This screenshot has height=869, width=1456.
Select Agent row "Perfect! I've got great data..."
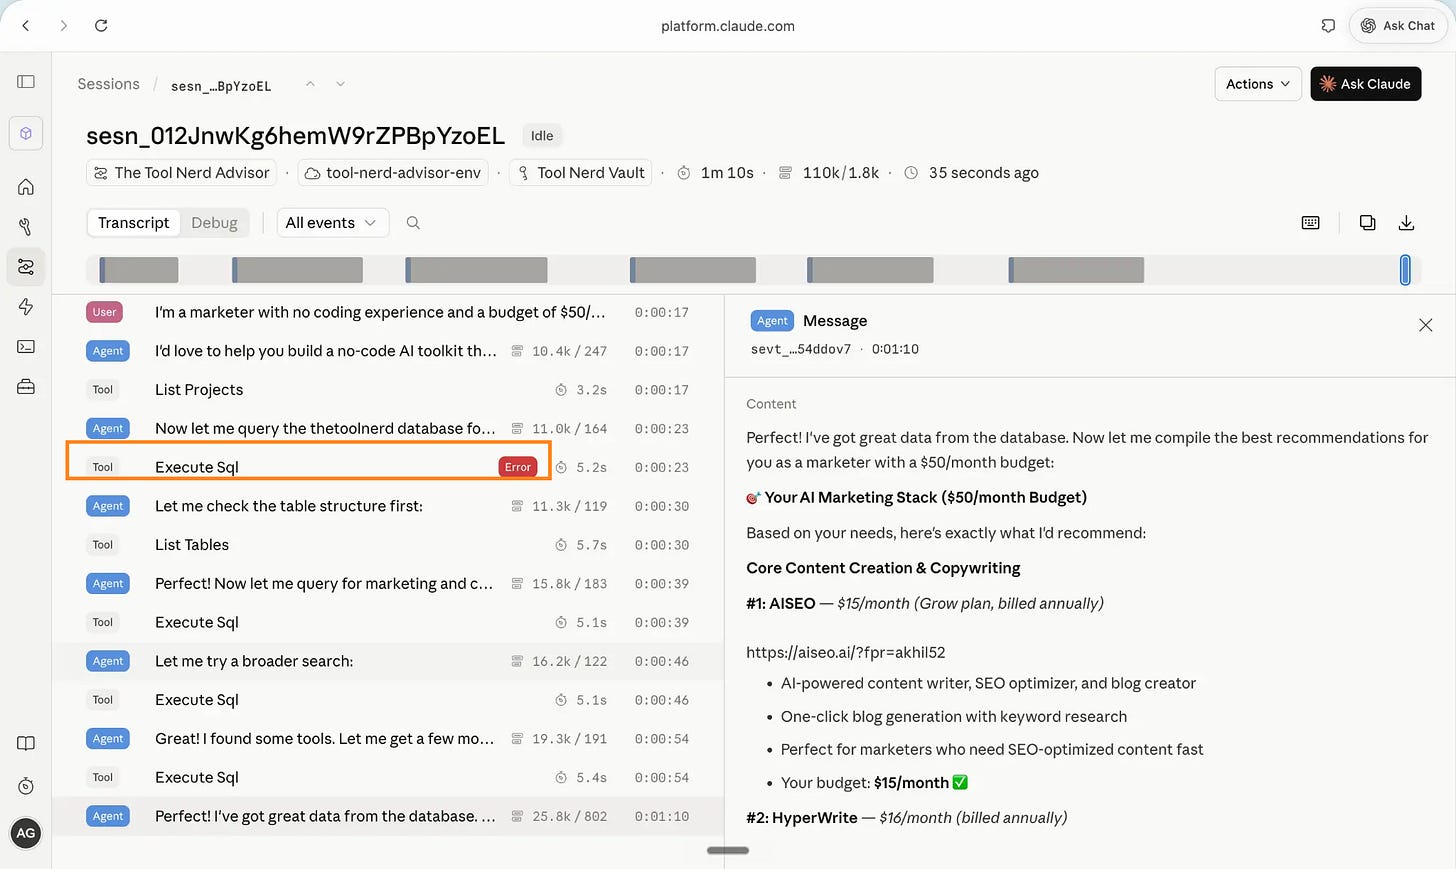(388, 816)
